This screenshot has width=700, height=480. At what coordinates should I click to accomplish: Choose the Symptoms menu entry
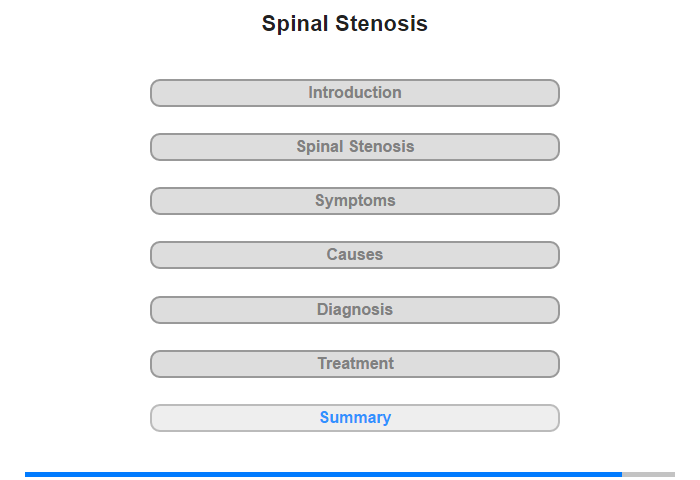(355, 201)
